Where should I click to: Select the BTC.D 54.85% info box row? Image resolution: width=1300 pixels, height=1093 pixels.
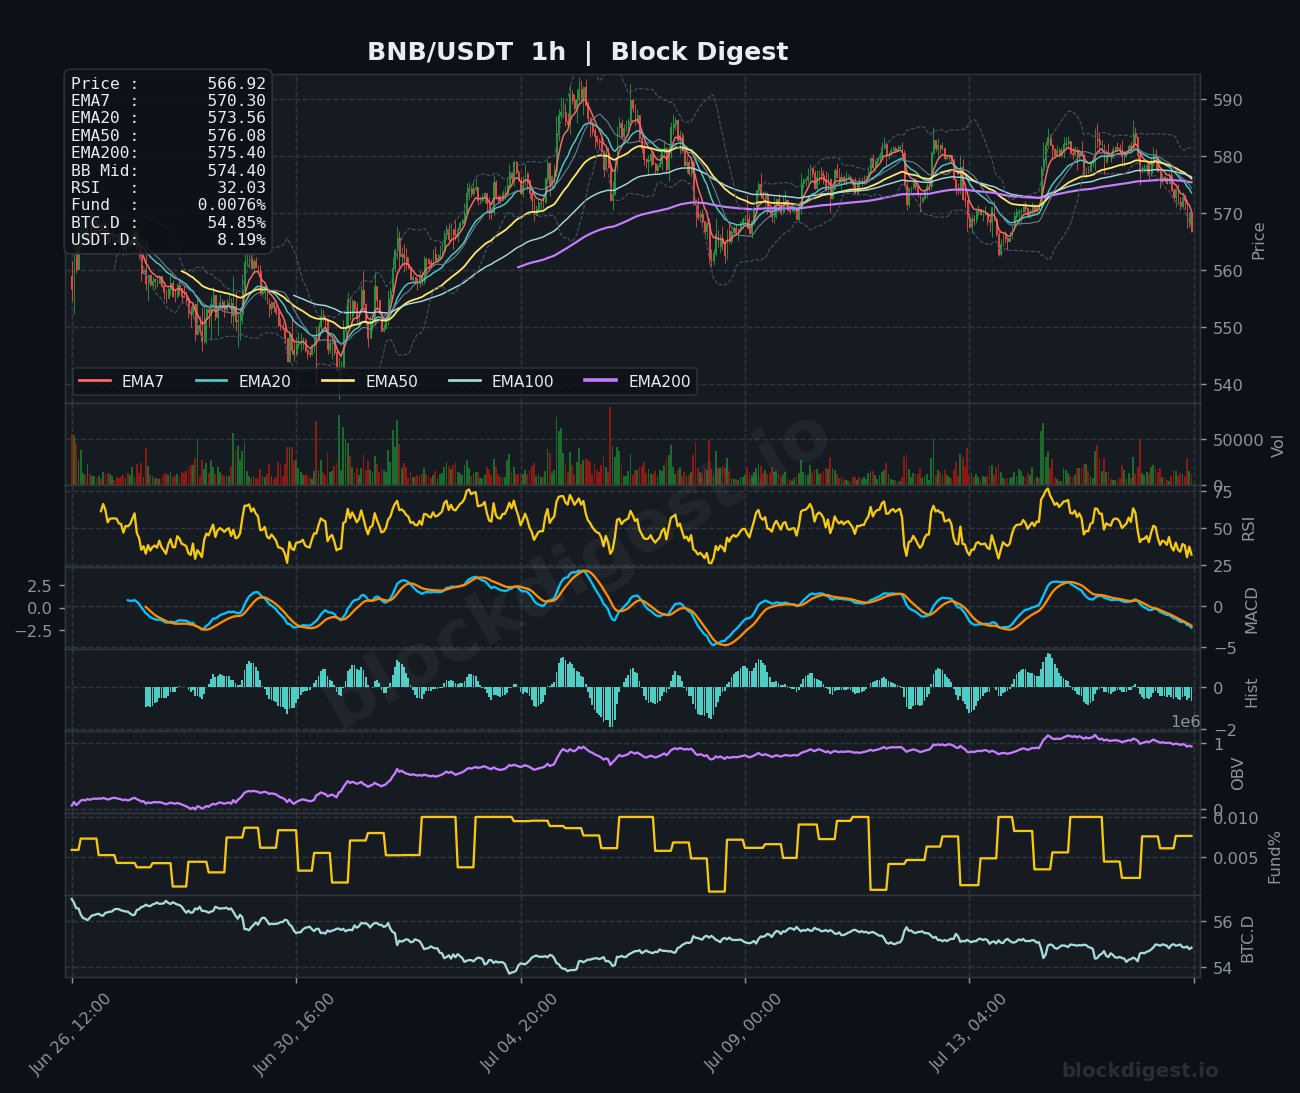tap(168, 222)
